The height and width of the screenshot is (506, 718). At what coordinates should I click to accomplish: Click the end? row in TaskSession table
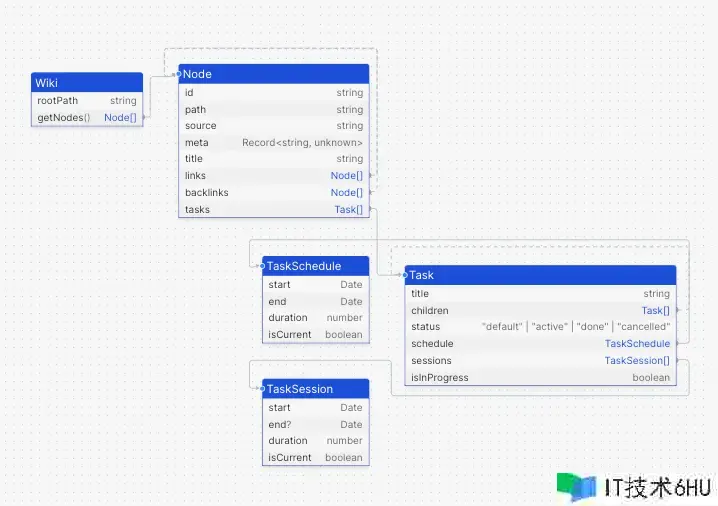click(x=315, y=424)
